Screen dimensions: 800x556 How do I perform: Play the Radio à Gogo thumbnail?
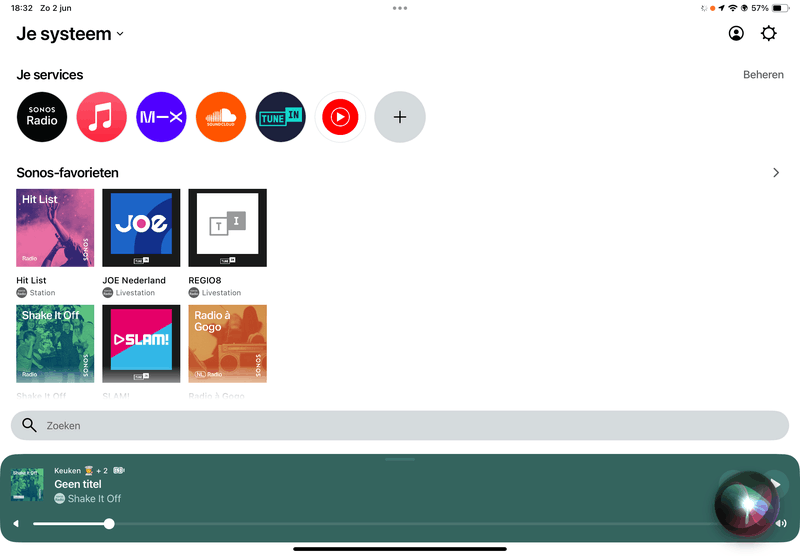point(228,344)
